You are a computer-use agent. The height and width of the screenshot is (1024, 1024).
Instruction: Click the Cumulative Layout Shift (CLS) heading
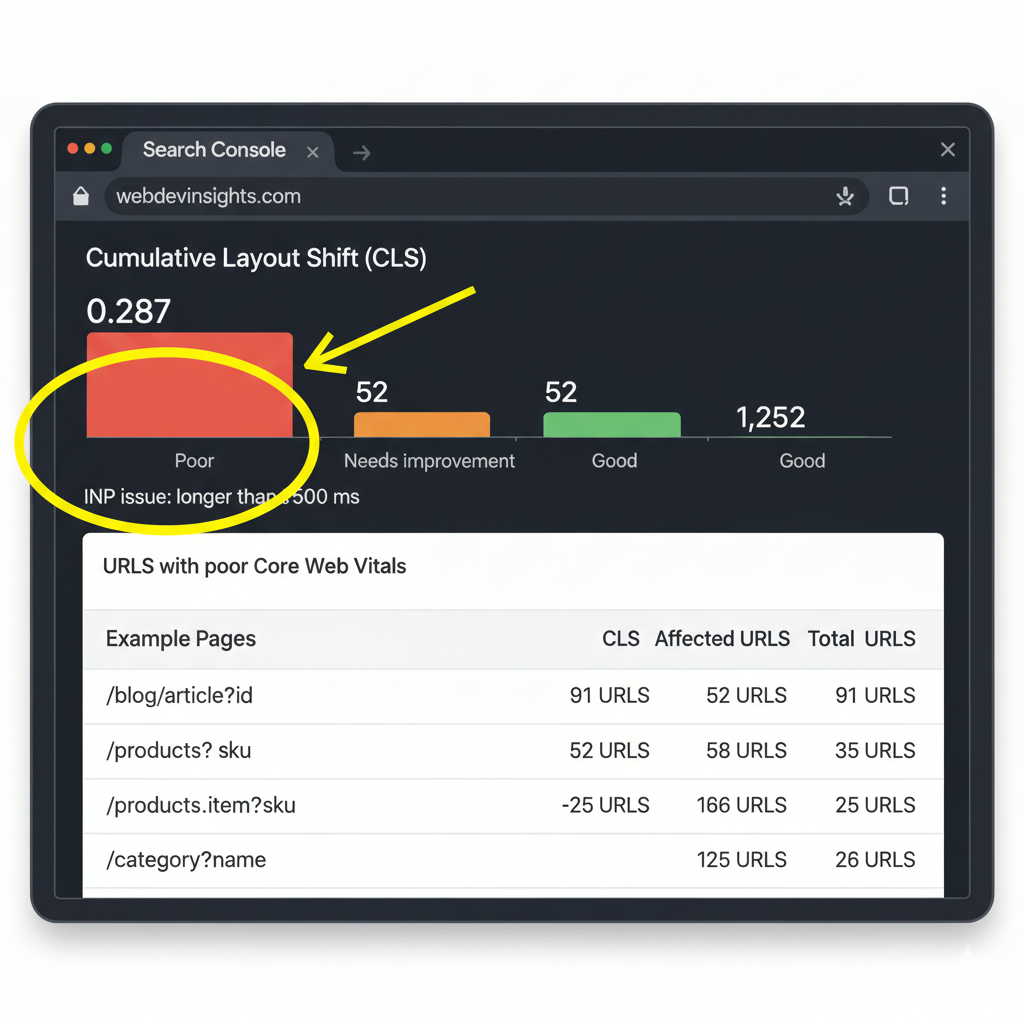(x=256, y=258)
